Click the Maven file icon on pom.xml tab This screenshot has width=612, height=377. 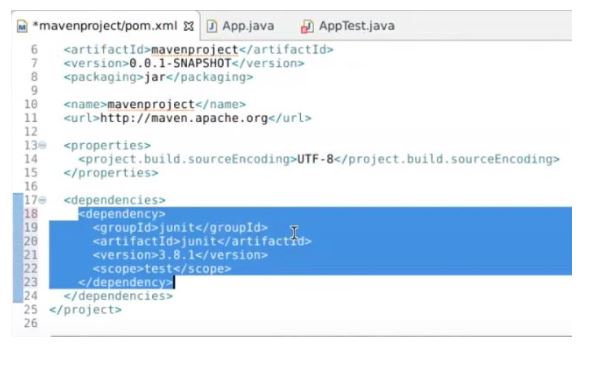pyautogui.click(x=22, y=27)
